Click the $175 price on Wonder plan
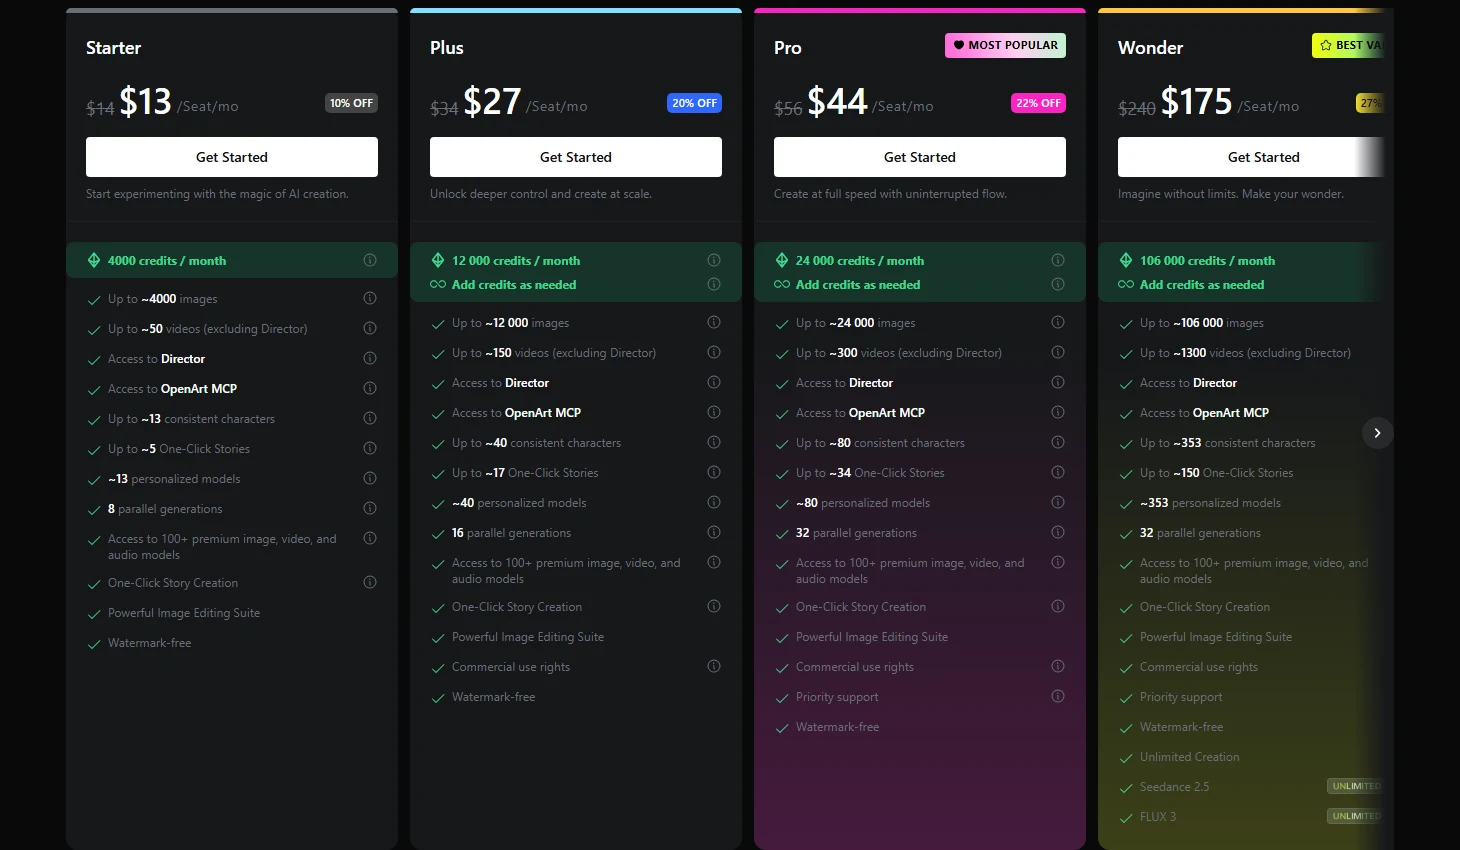This screenshot has width=1460, height=850. [1196, 101]
